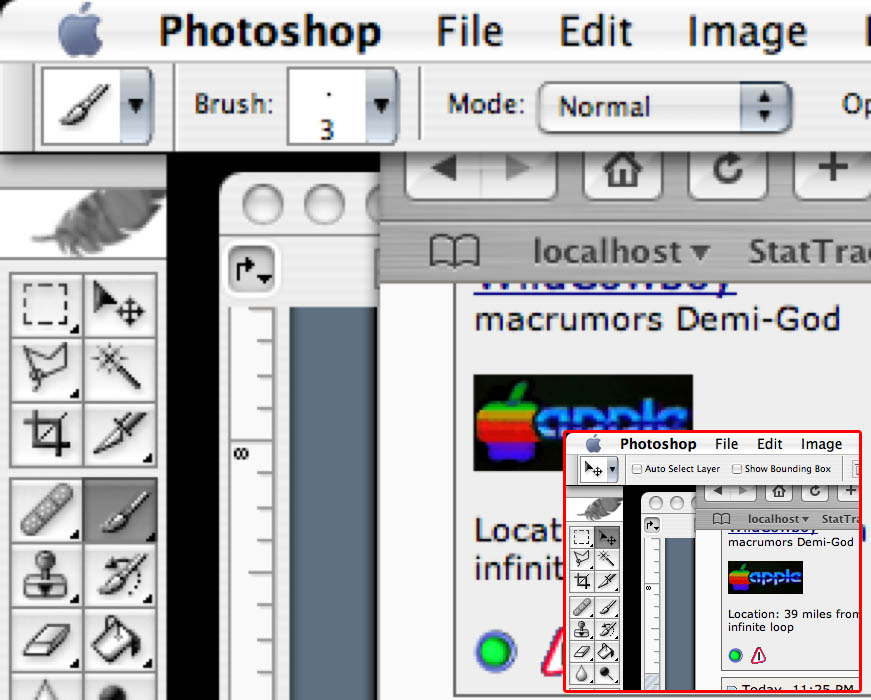Click the large Safari Back arrow button
This screenshot has width=871, height=700.
pyautogui.click(x=443, y=169)
